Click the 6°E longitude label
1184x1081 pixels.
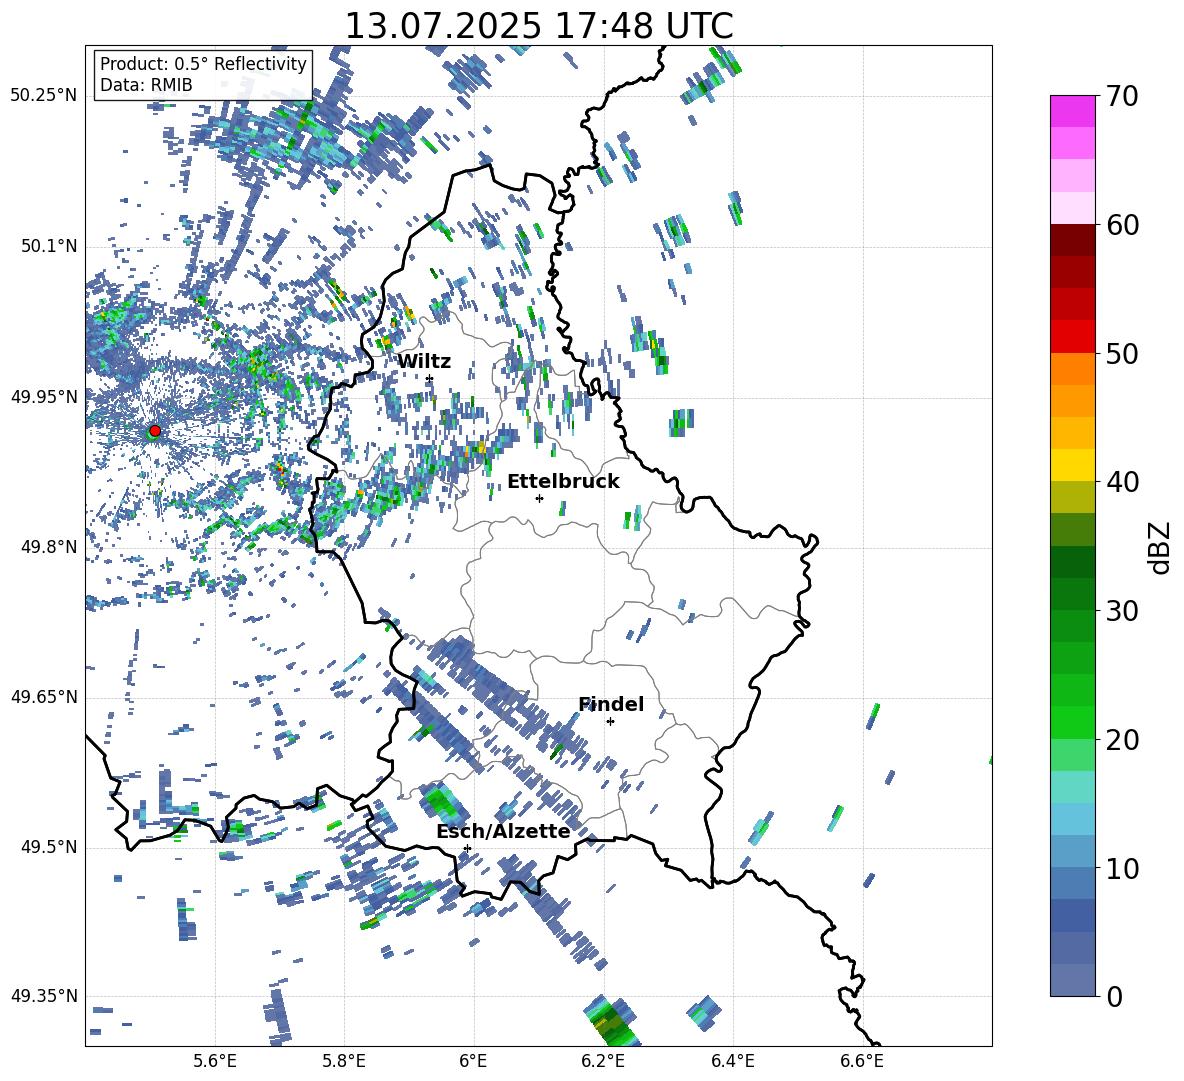(473, 1061)
